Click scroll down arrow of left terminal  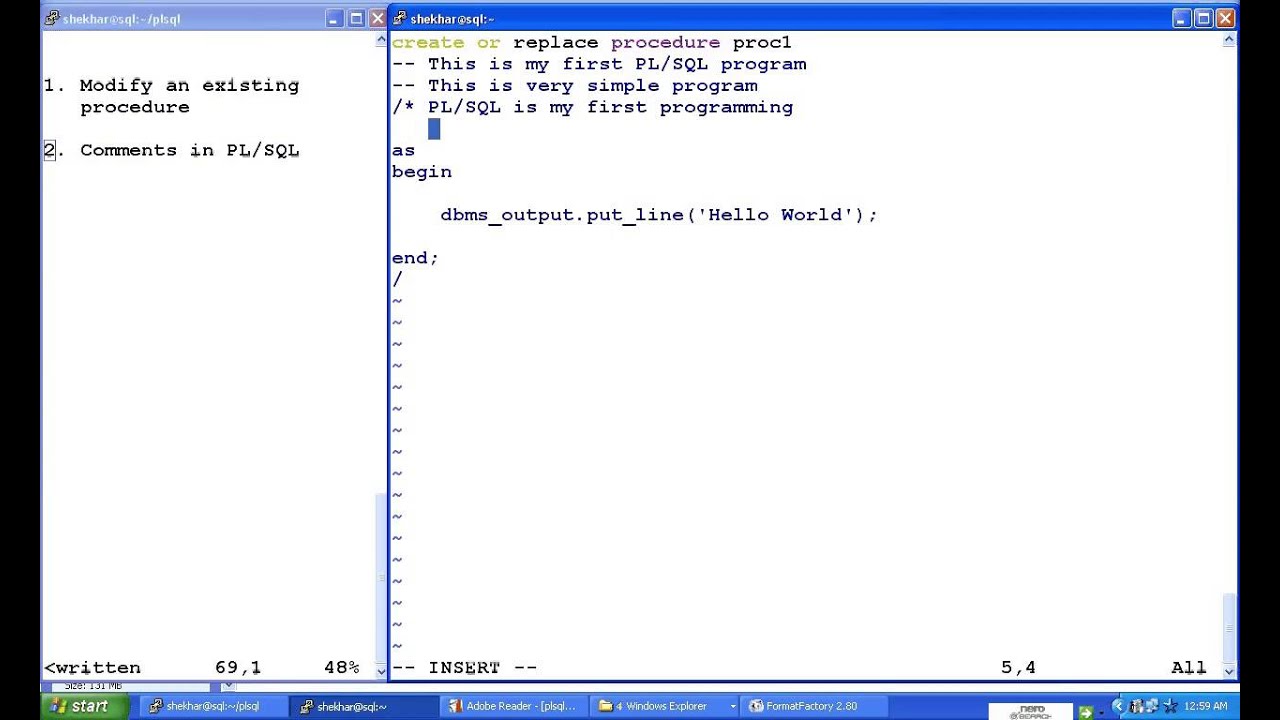[381, 670]
